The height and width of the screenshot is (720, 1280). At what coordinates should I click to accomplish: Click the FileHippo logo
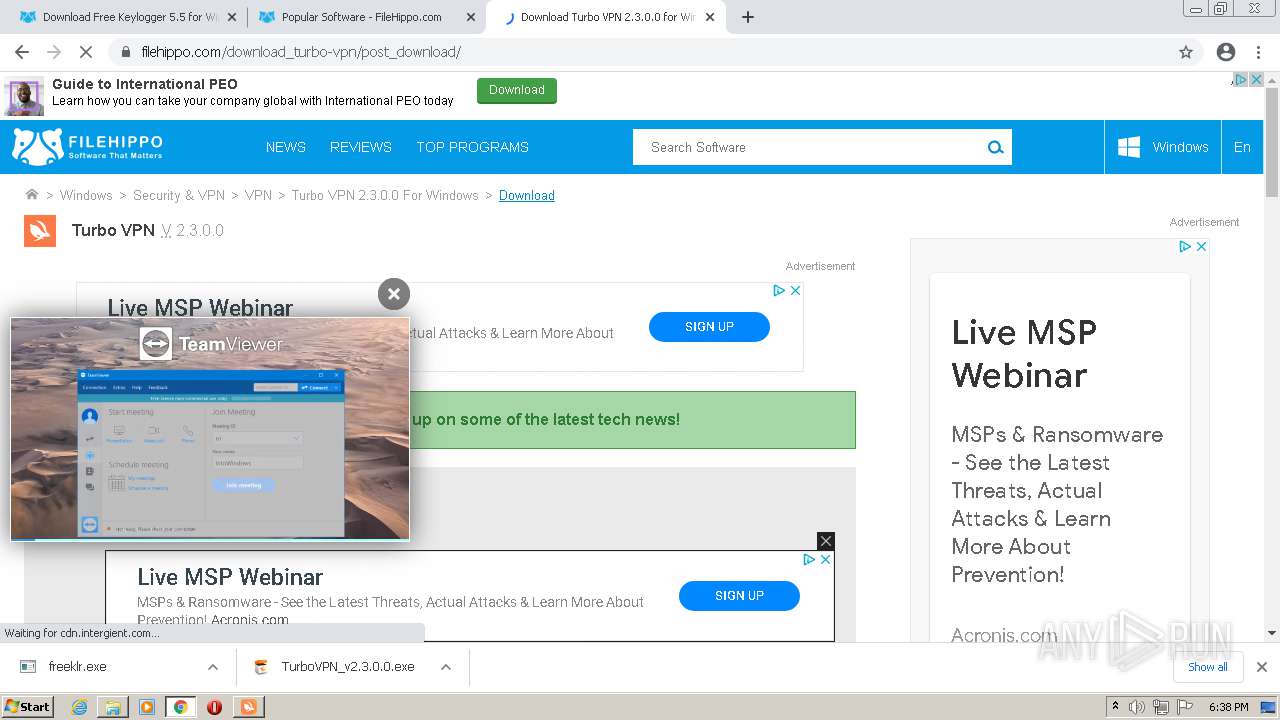87,147
